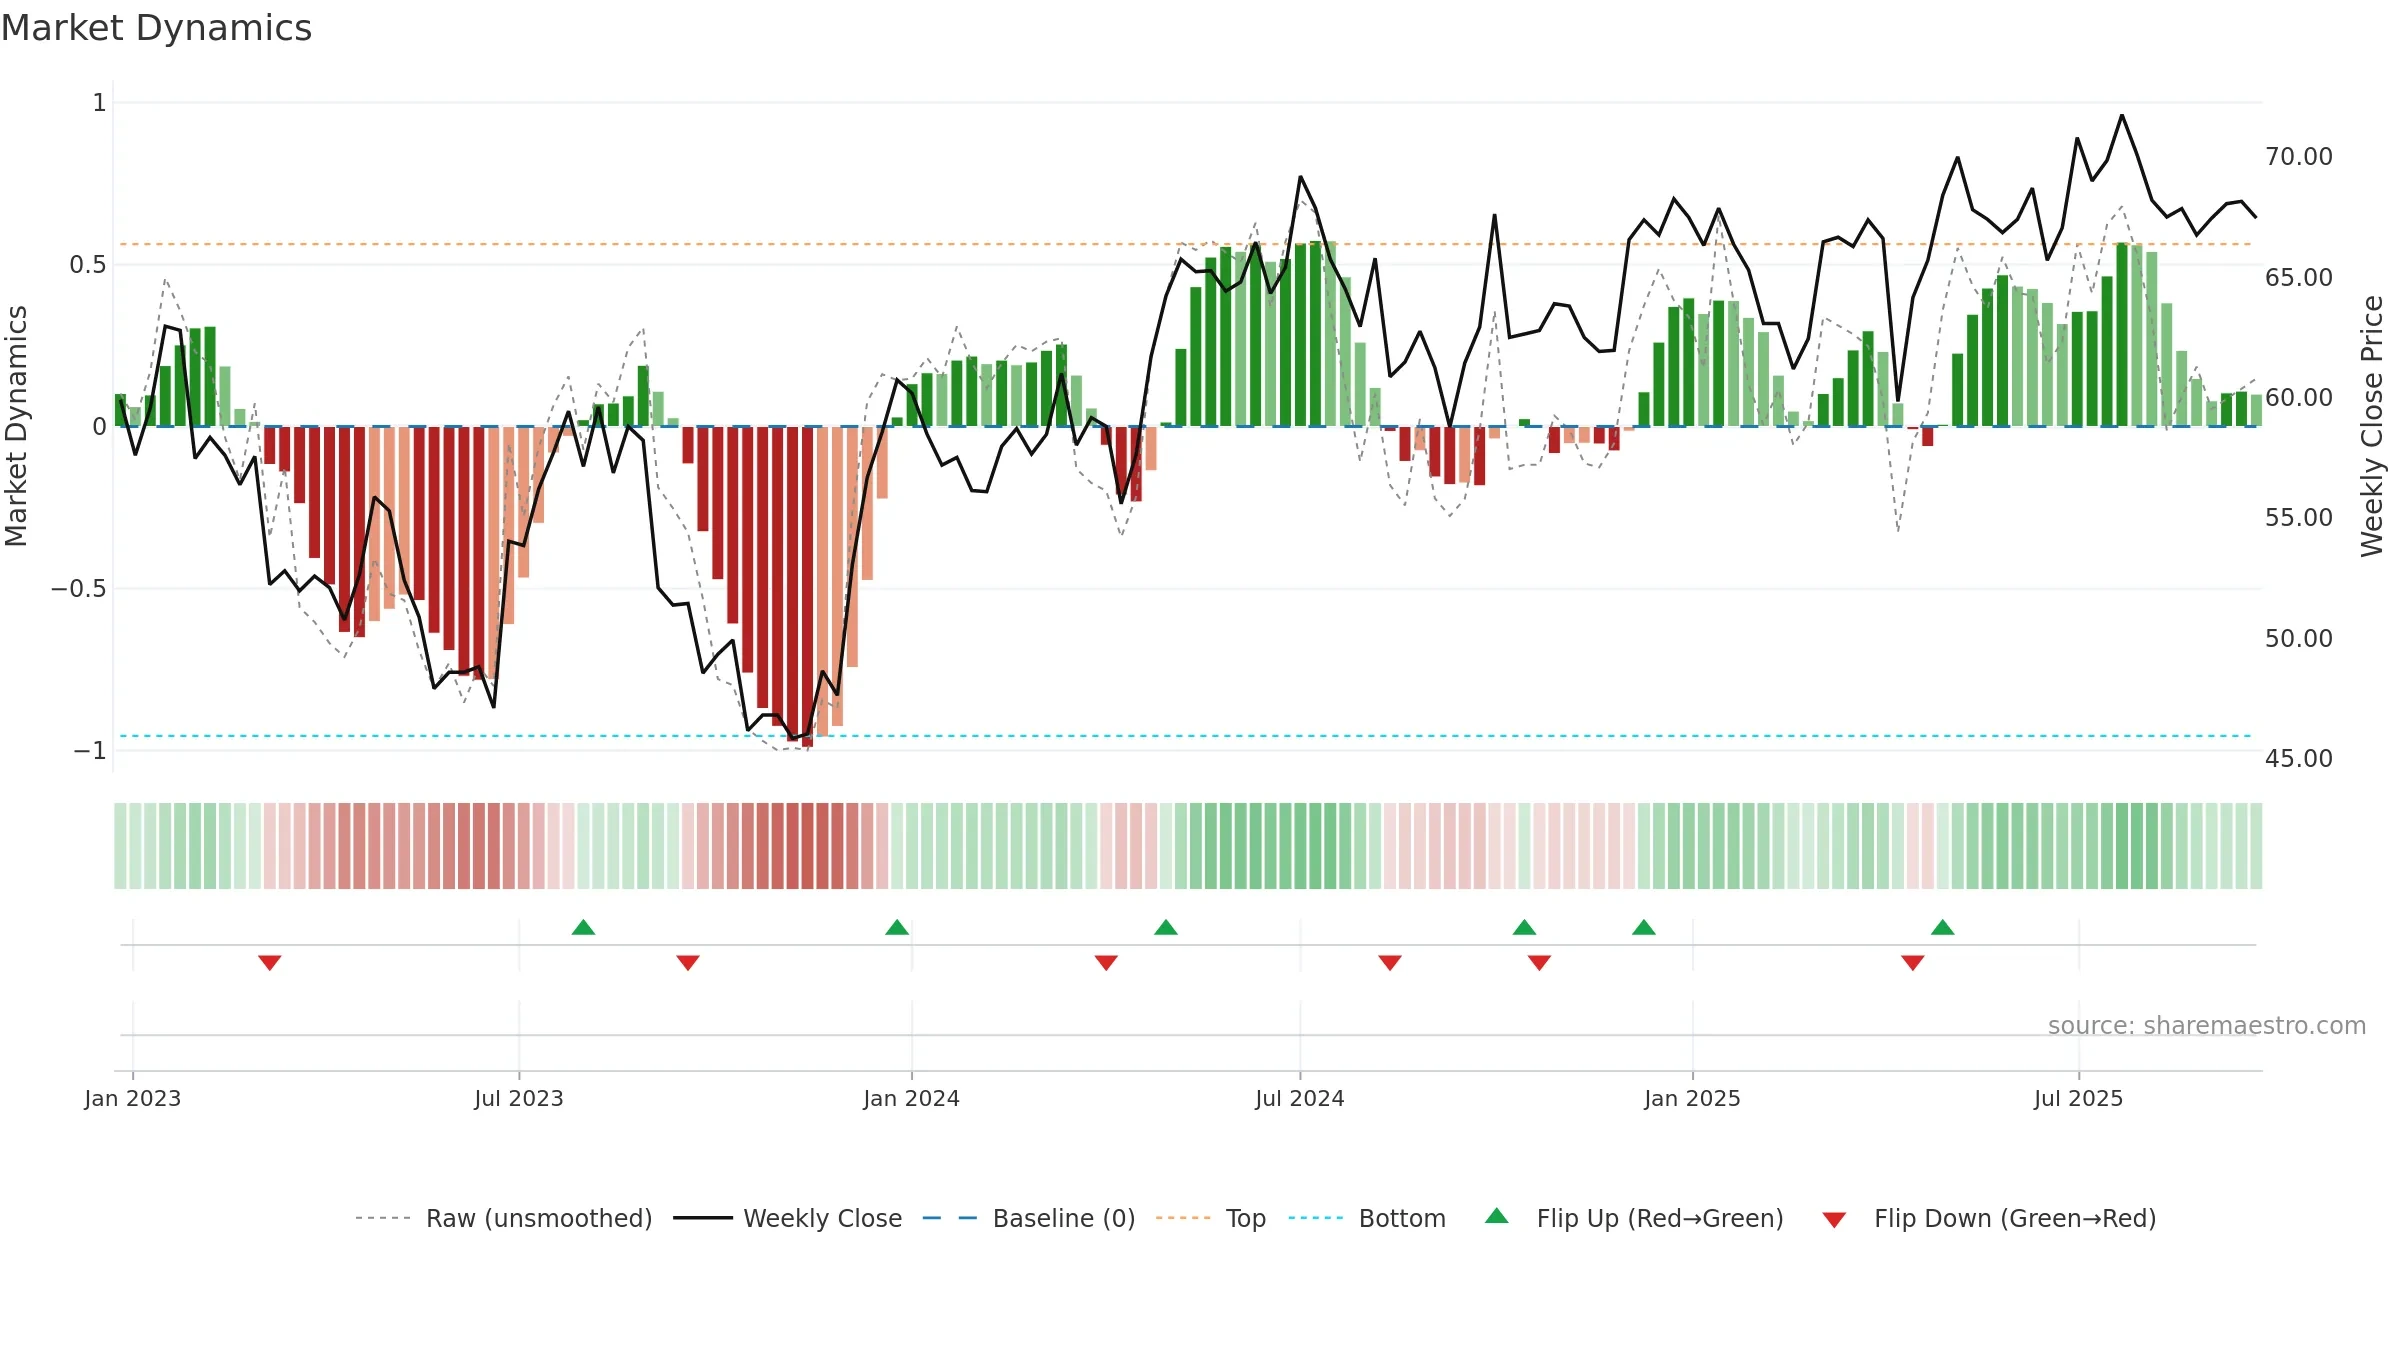Click the 65.00 price axis tick
The image size is (2400, 1350).
point(2299,277)
